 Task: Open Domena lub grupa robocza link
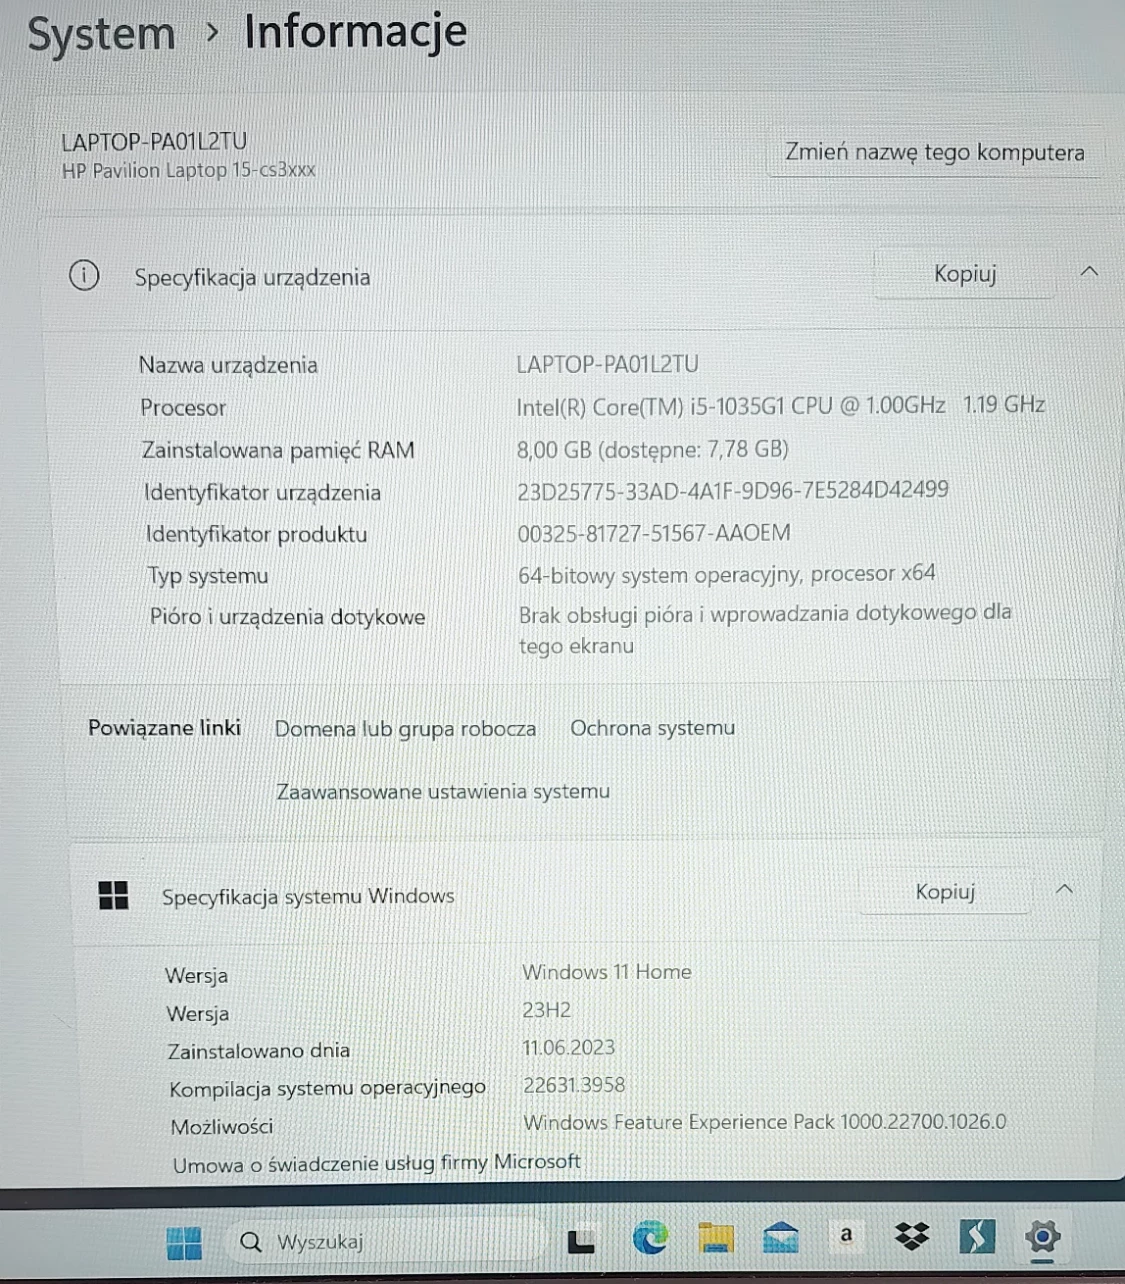click(x=405, y=729)
